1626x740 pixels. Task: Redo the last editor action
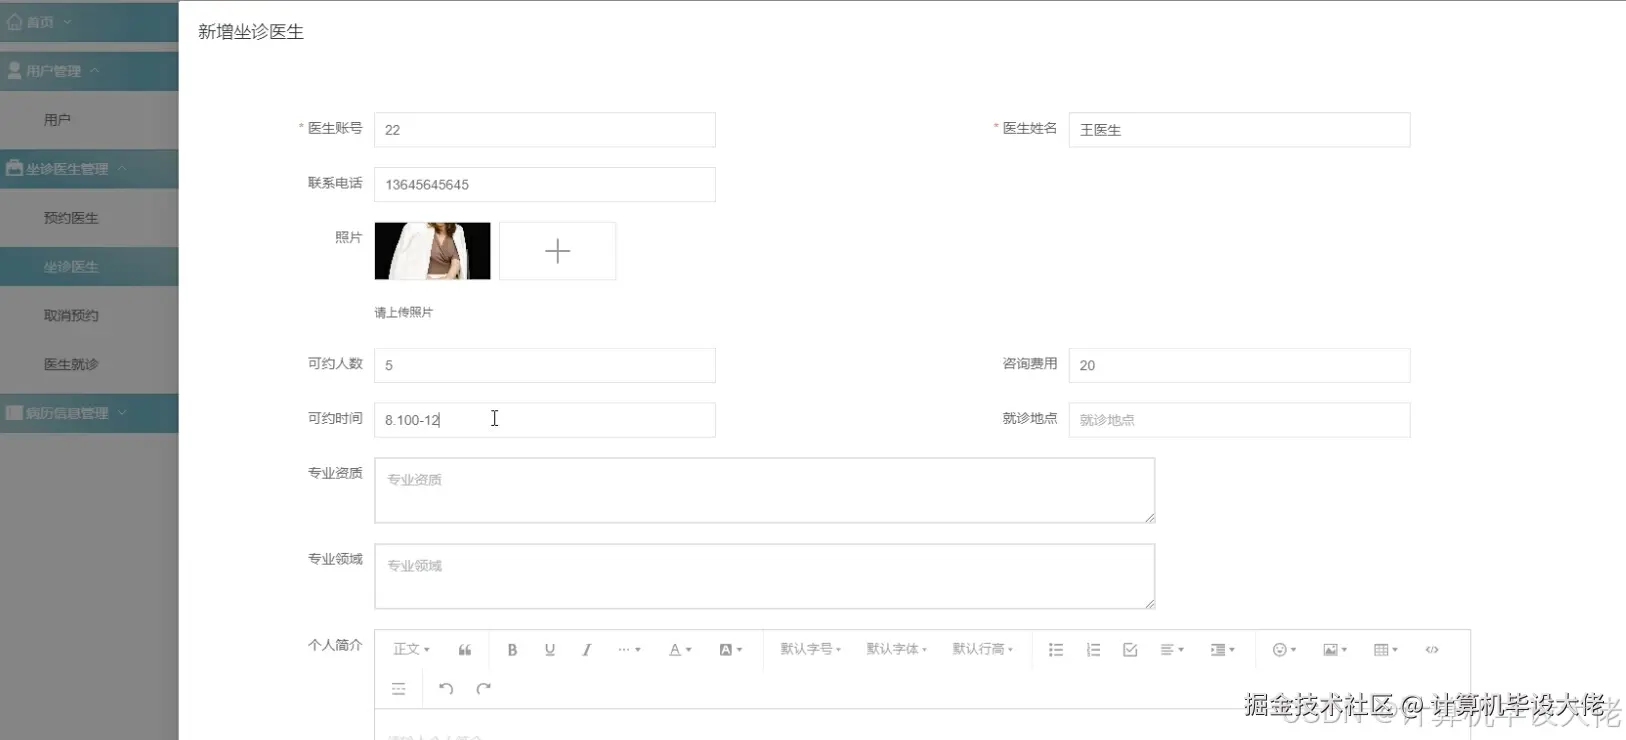(484, 689)
